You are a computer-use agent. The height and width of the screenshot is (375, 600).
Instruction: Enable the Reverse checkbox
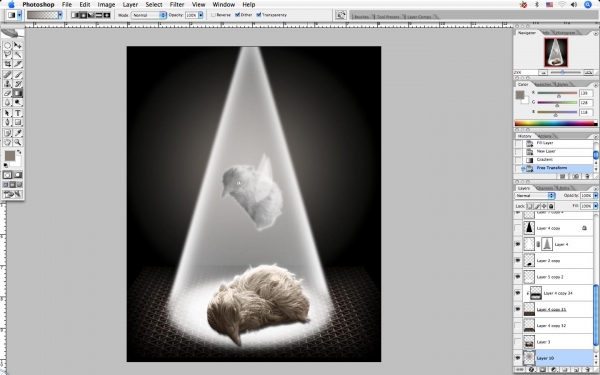213,15
